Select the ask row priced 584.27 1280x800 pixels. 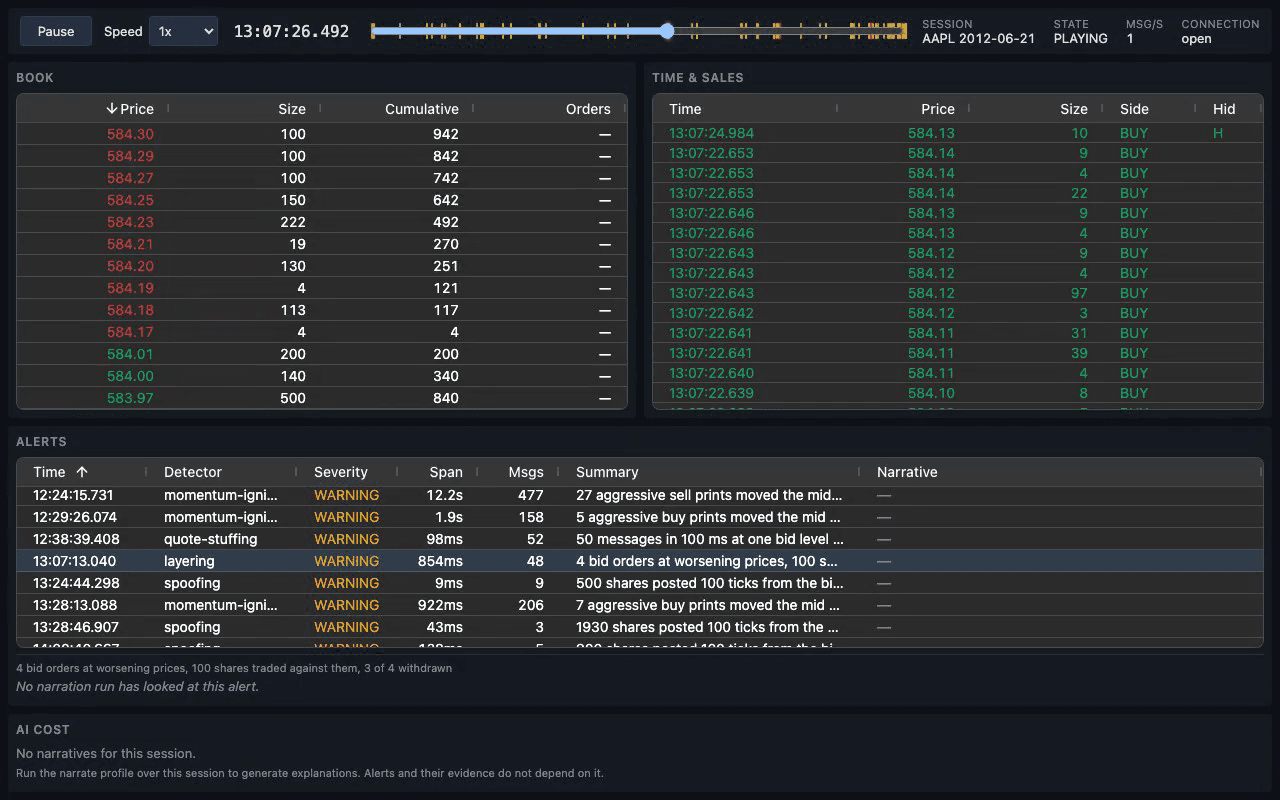coord(322,178)
